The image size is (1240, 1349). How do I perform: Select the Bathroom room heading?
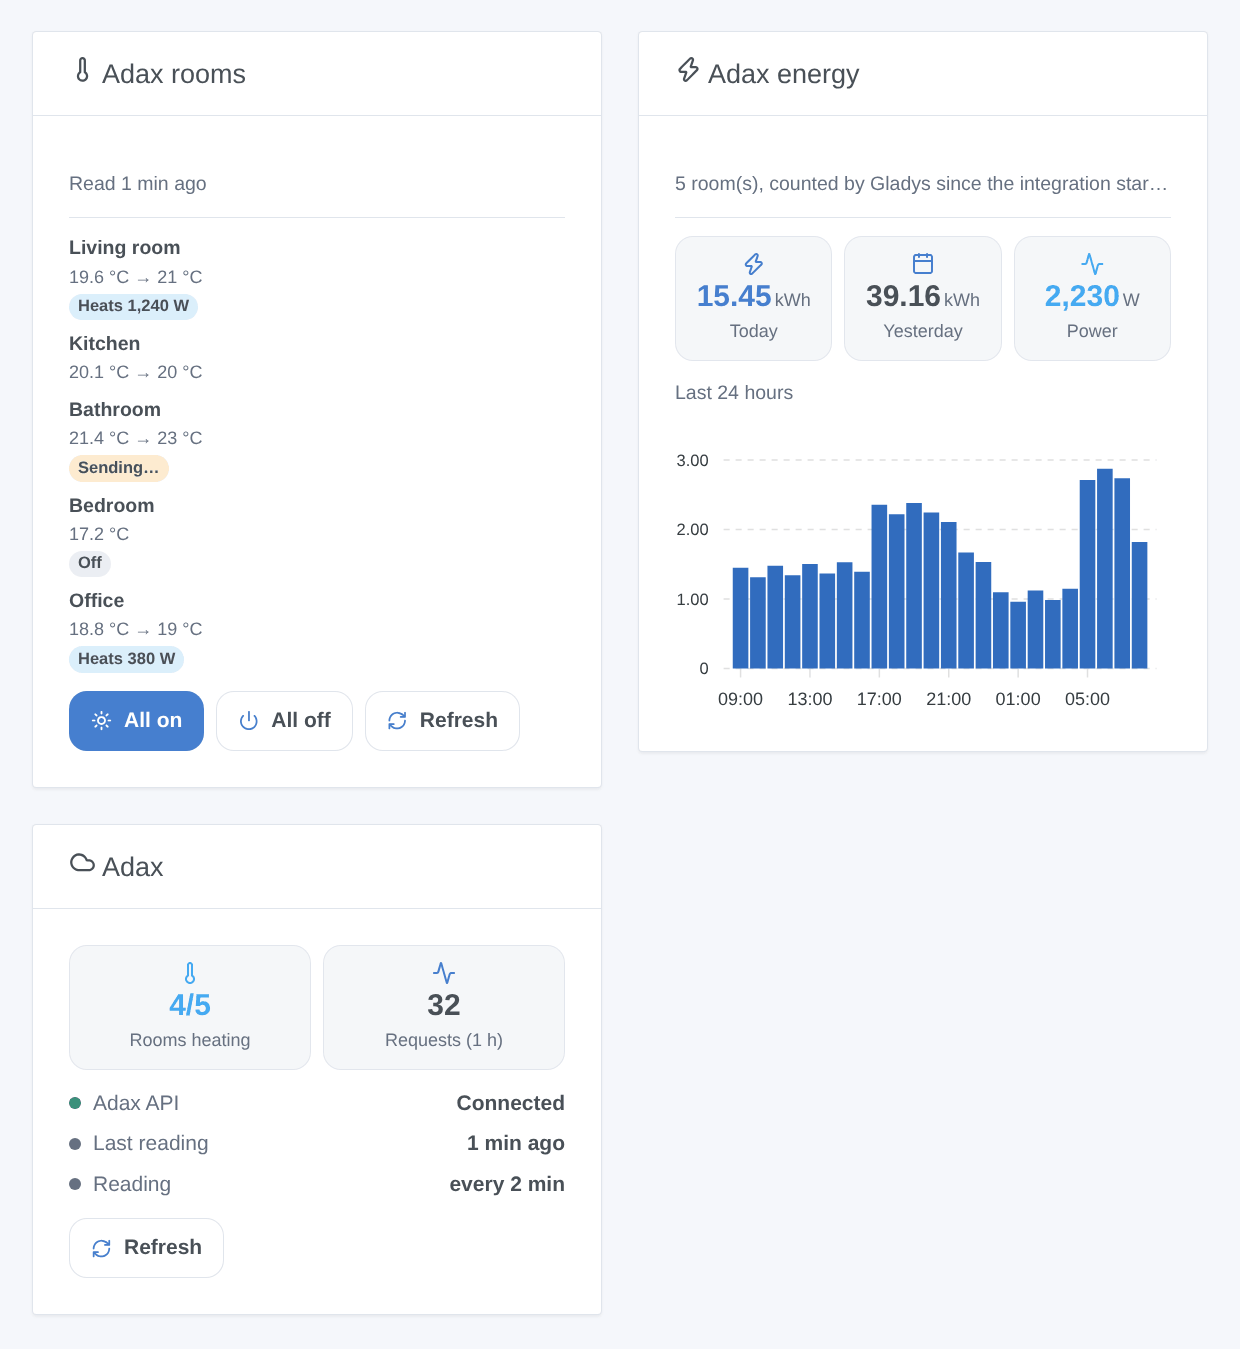pos(115,410)
